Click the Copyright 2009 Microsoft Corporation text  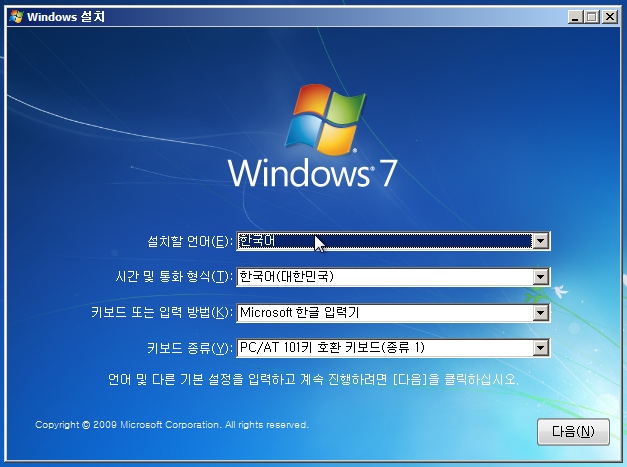172,425
